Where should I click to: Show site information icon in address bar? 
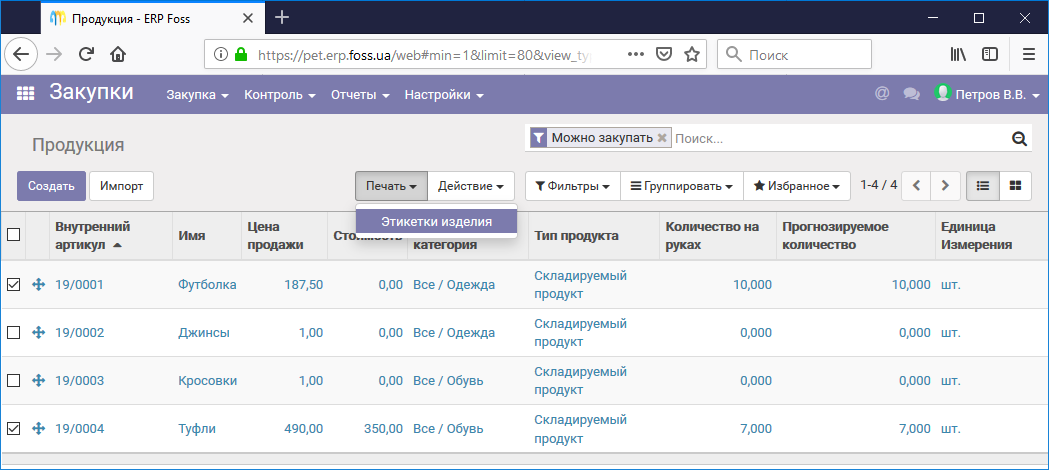click(220, 54)
